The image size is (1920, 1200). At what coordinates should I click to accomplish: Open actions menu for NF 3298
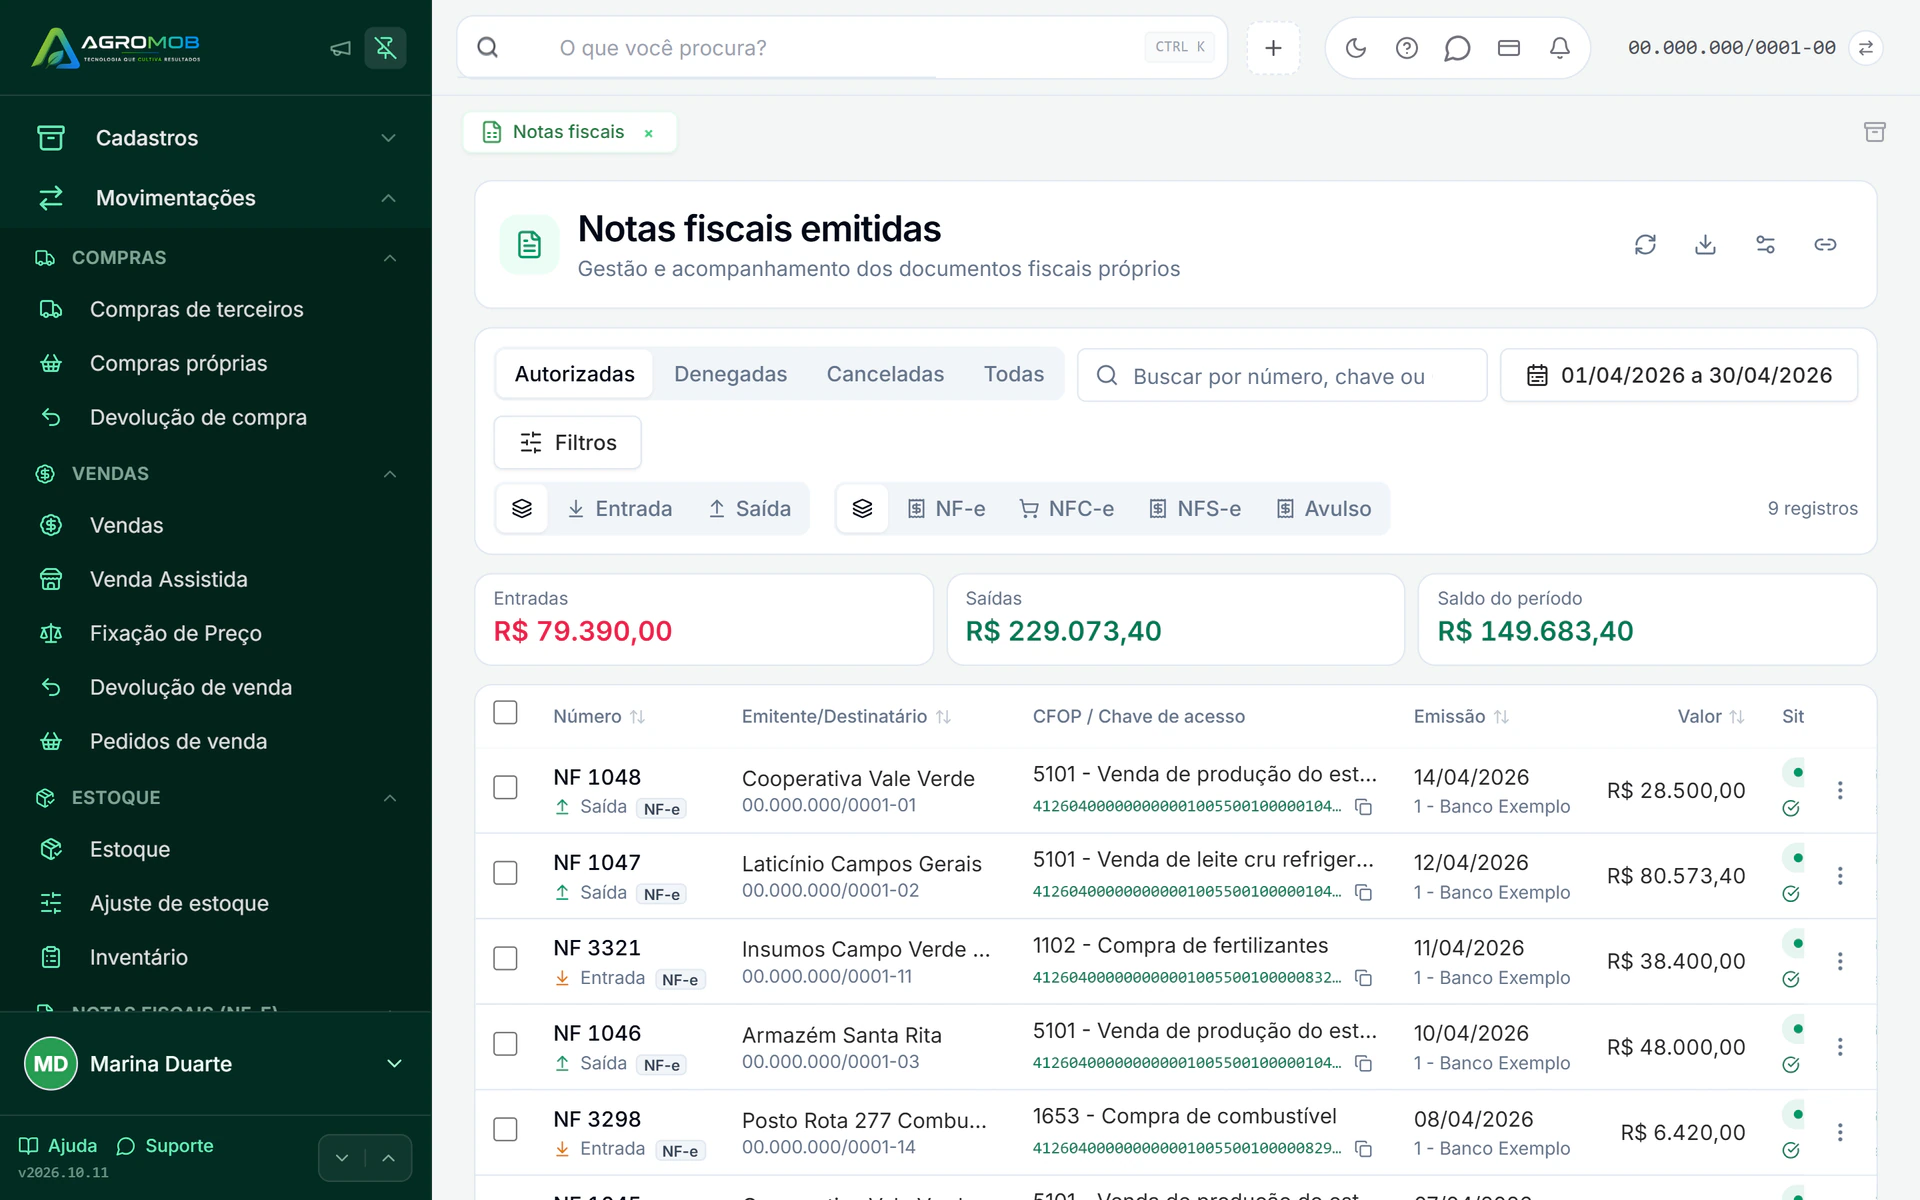[1840, 1132]
